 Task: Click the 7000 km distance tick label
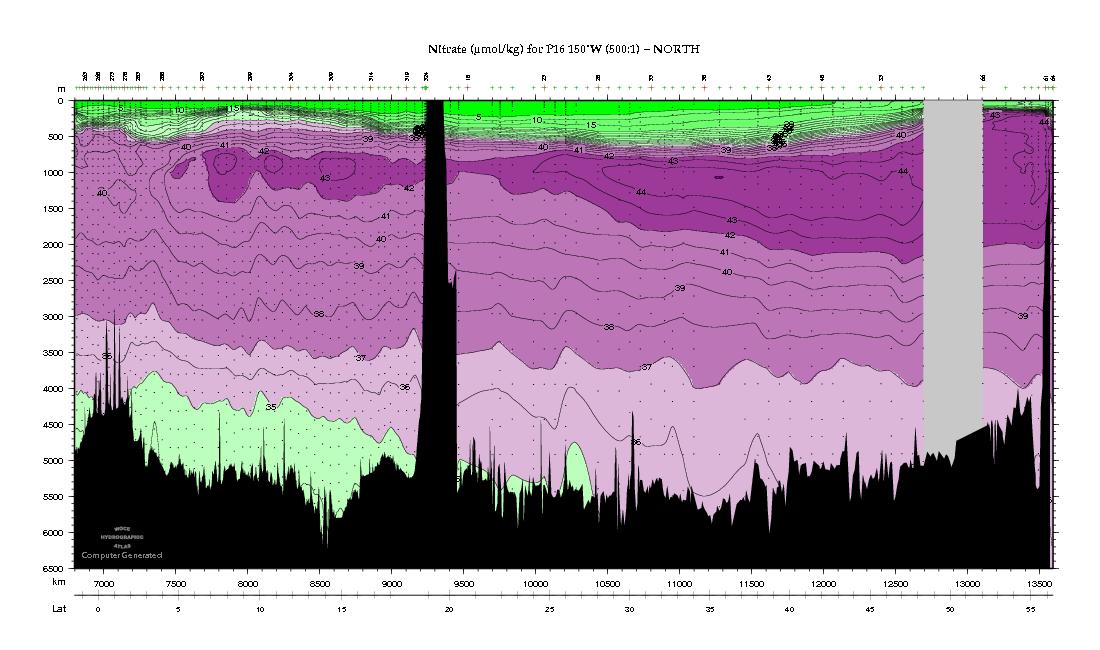[x=104, y=584]
